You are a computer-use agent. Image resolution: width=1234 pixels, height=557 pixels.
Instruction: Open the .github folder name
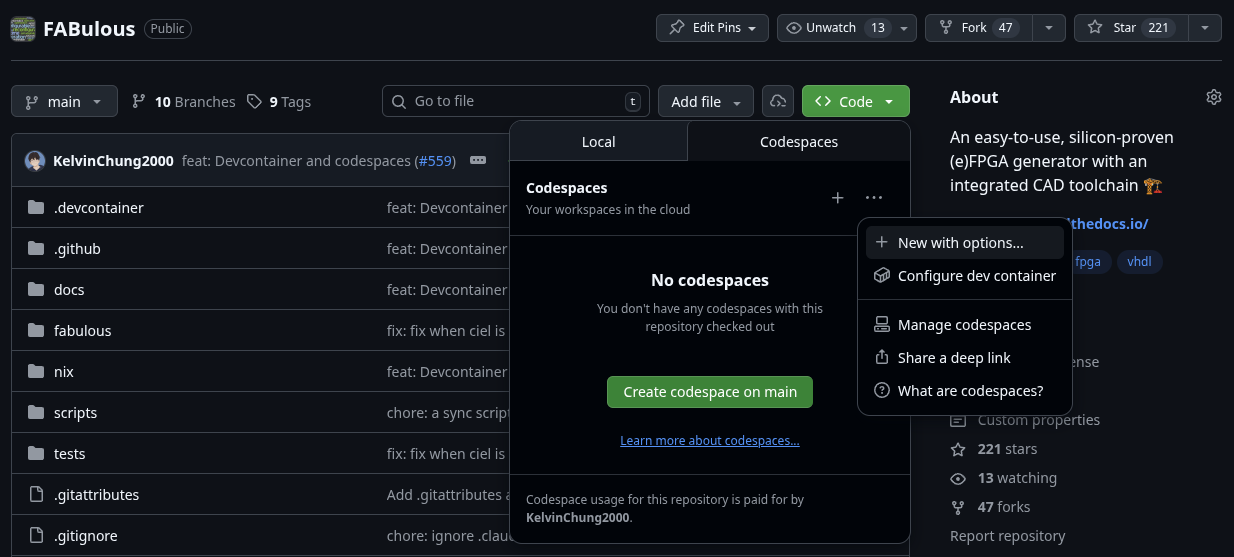(77, 249)
